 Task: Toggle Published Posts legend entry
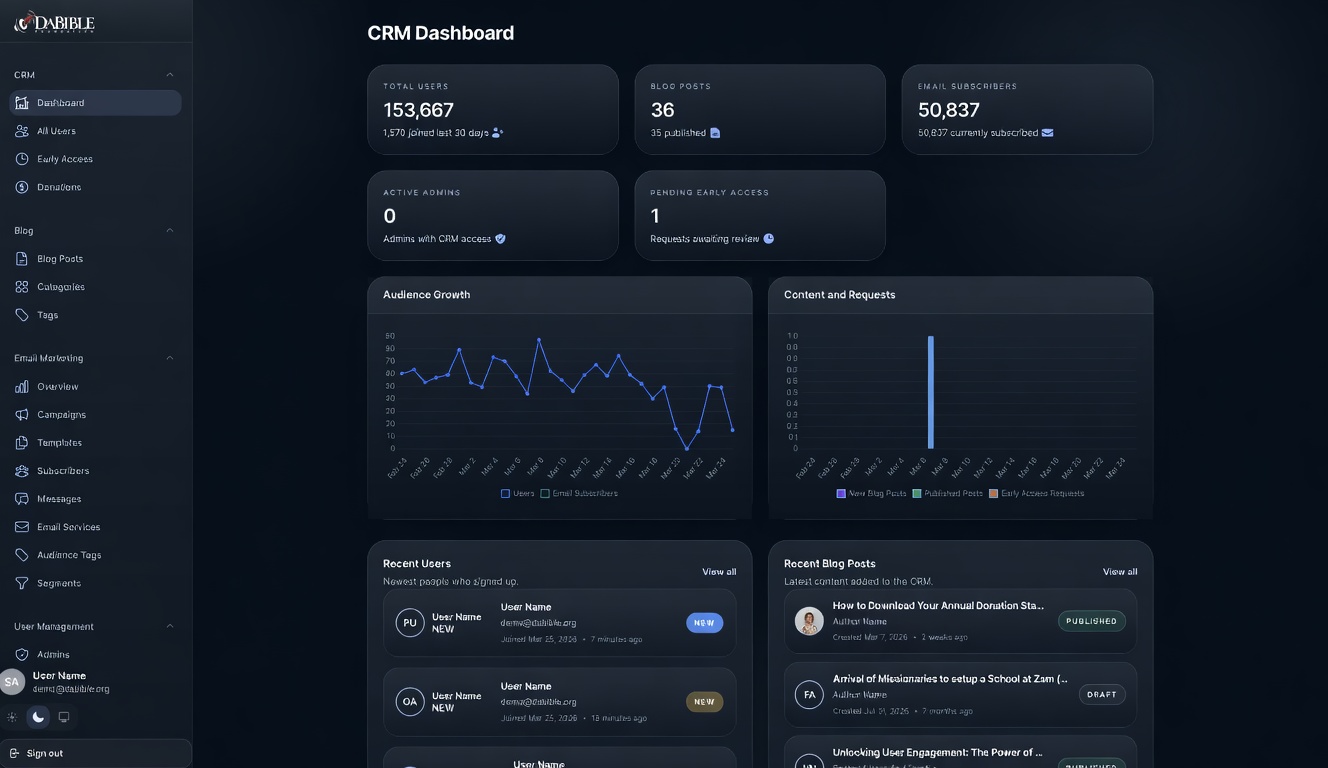click(x=947, y=493)
